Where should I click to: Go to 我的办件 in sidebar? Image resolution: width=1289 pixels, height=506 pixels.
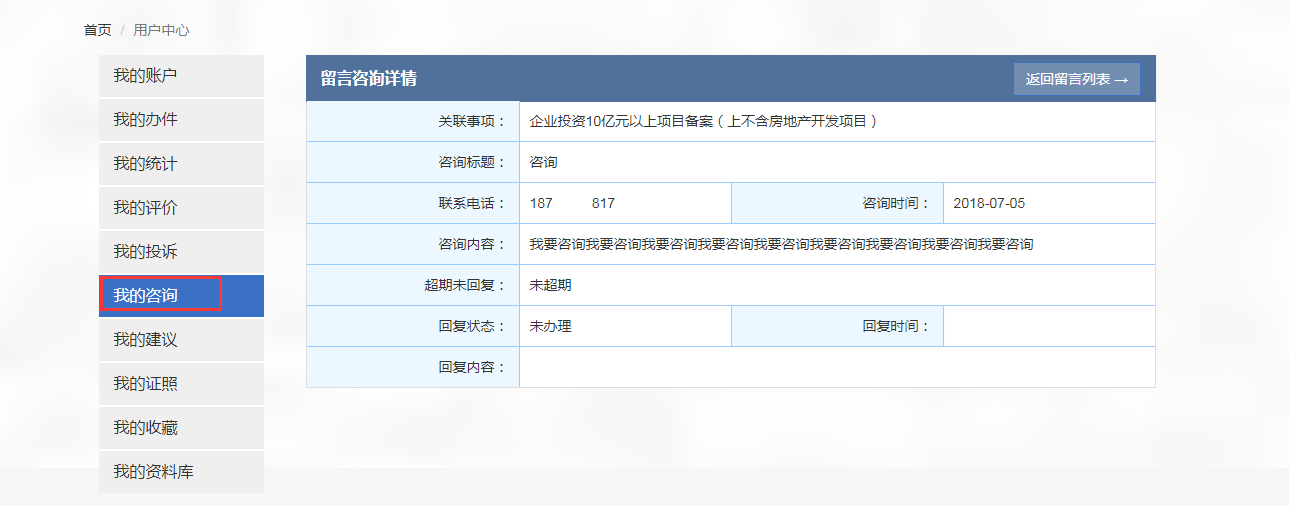180,120
